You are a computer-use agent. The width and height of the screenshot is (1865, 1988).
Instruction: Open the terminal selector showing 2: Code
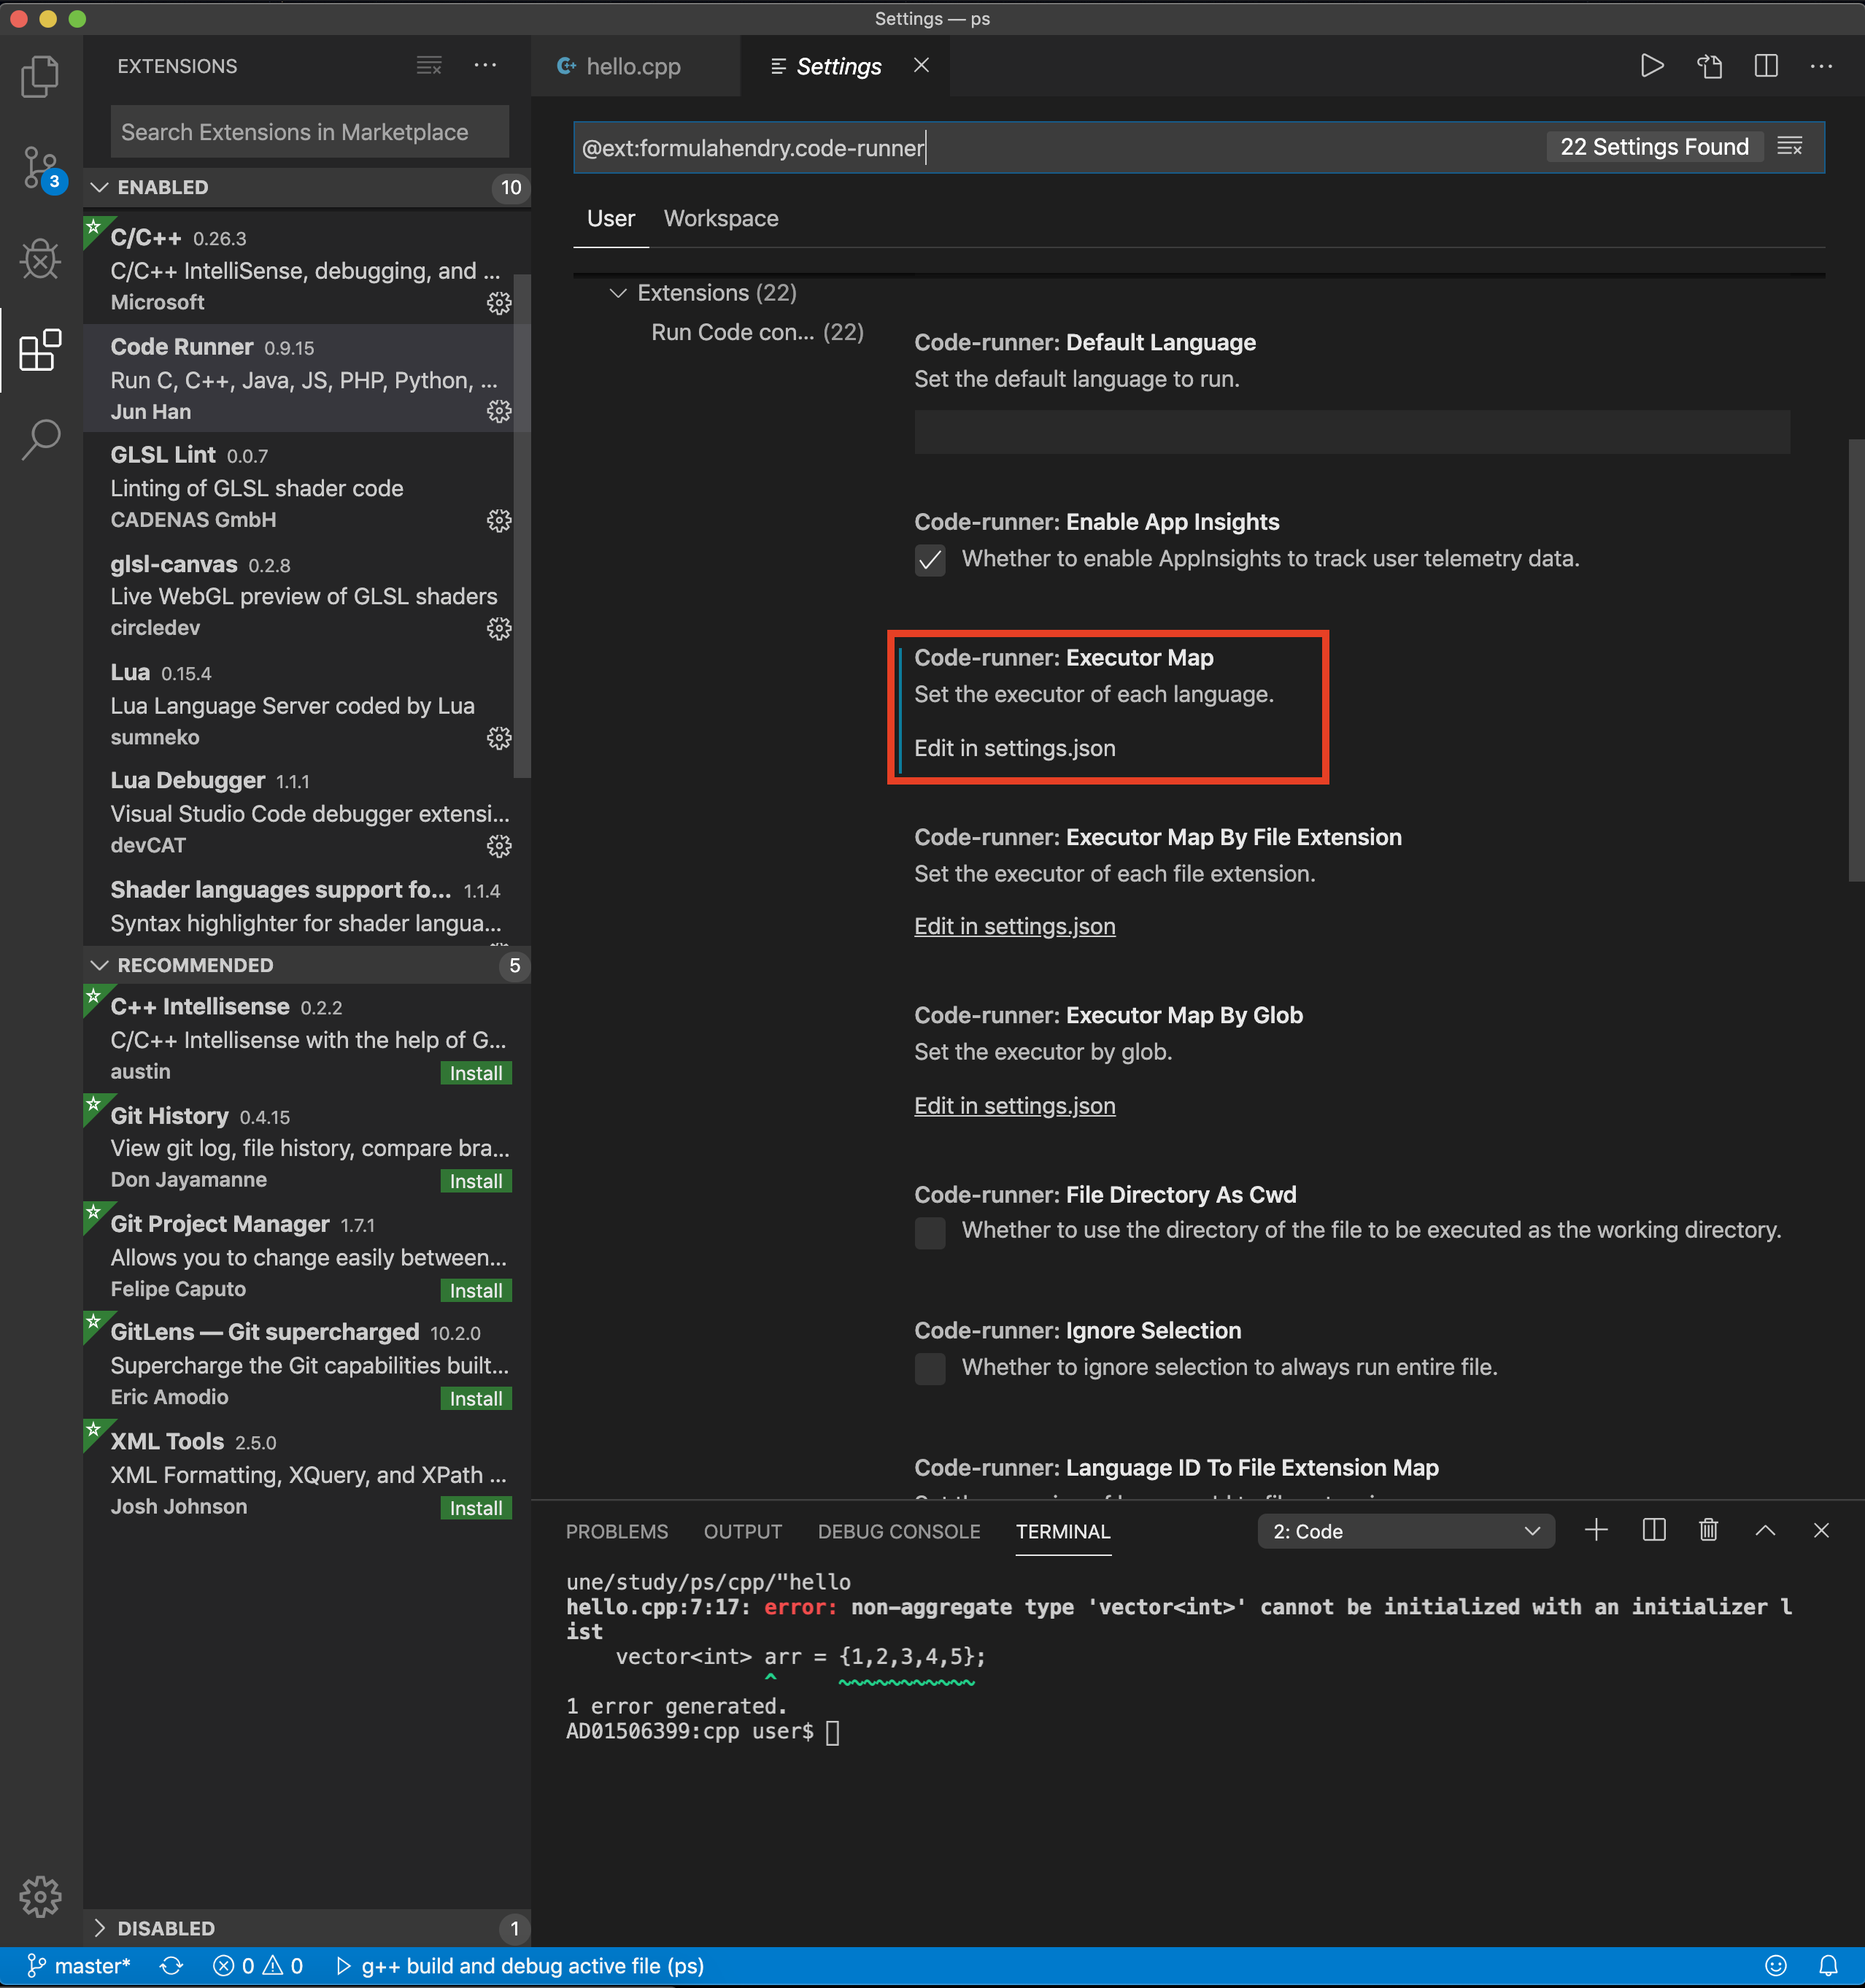[x=1404, y=1530]
